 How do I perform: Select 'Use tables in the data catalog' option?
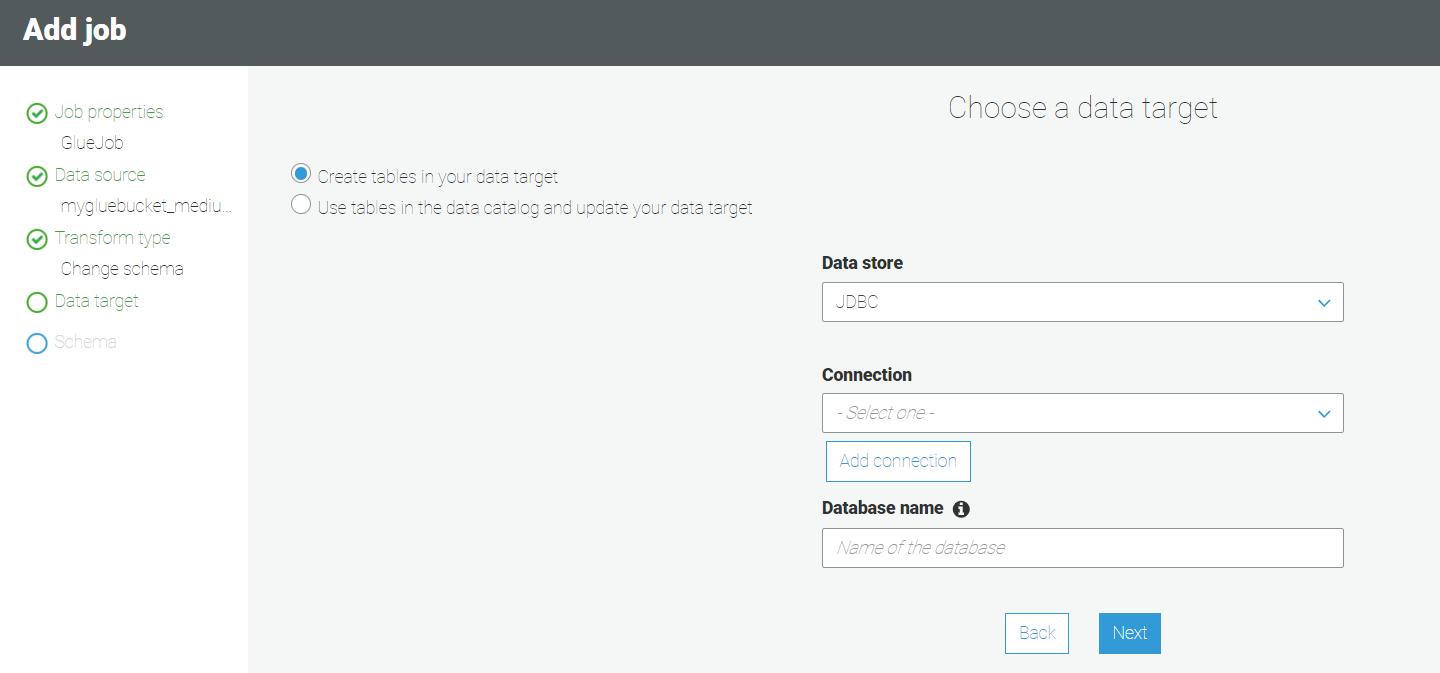pos(301,205)
